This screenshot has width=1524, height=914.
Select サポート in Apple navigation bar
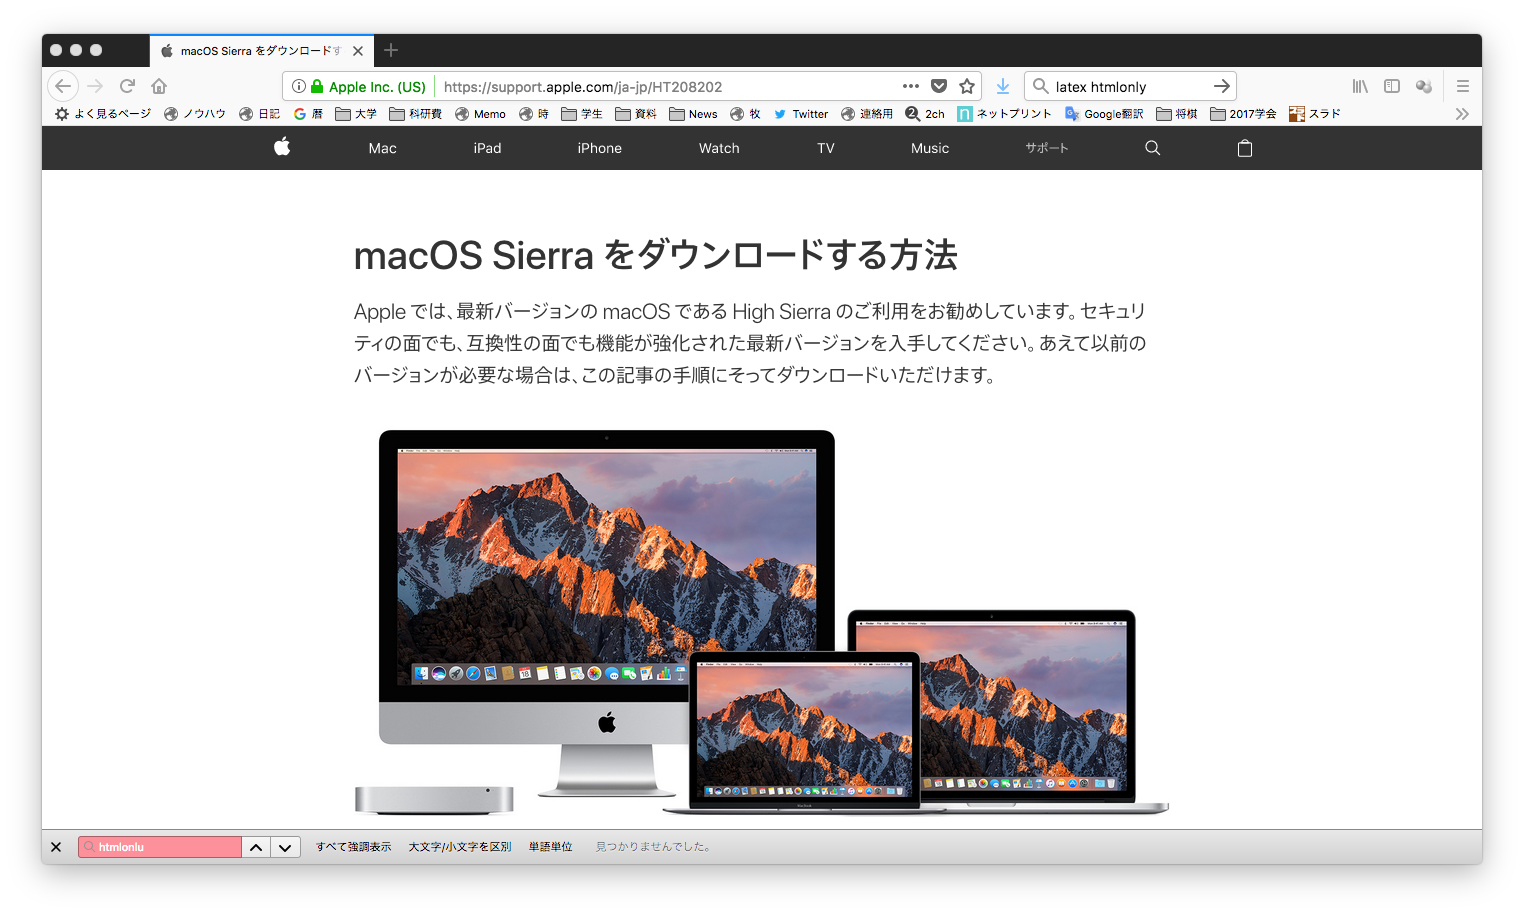pyautogui.click(x=1047, y=148)
